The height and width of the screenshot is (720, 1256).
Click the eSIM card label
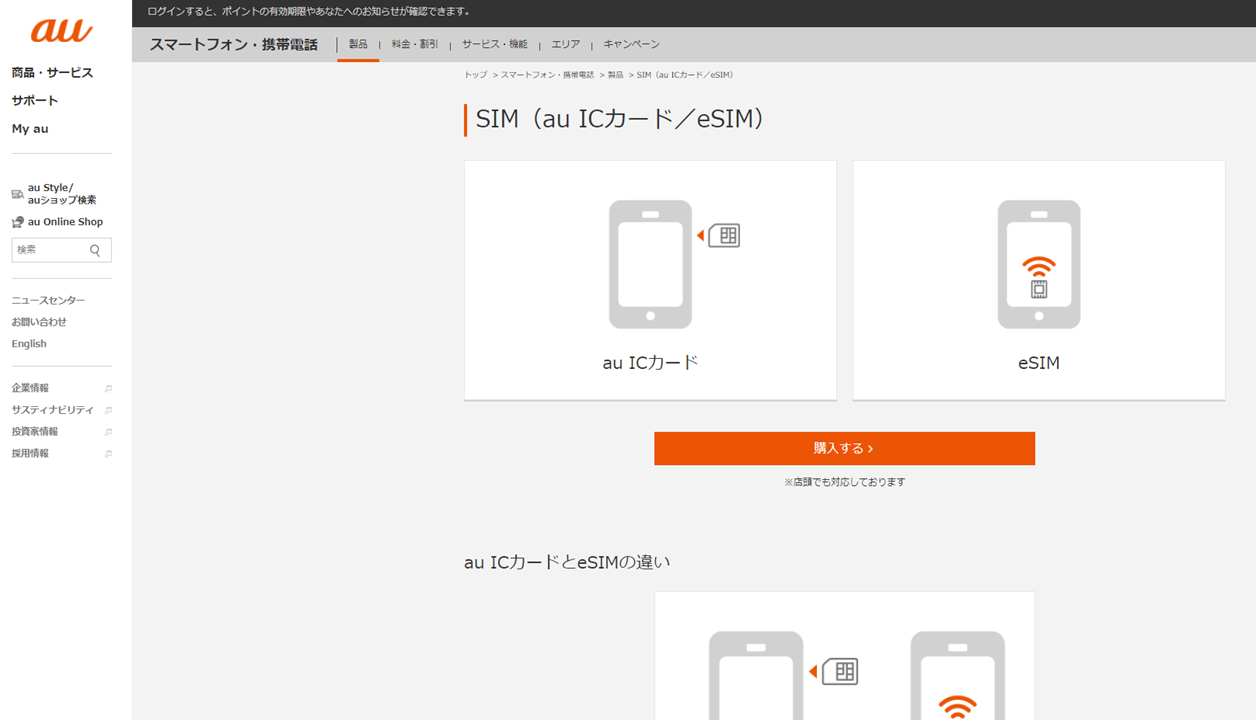coord(1039,363)
